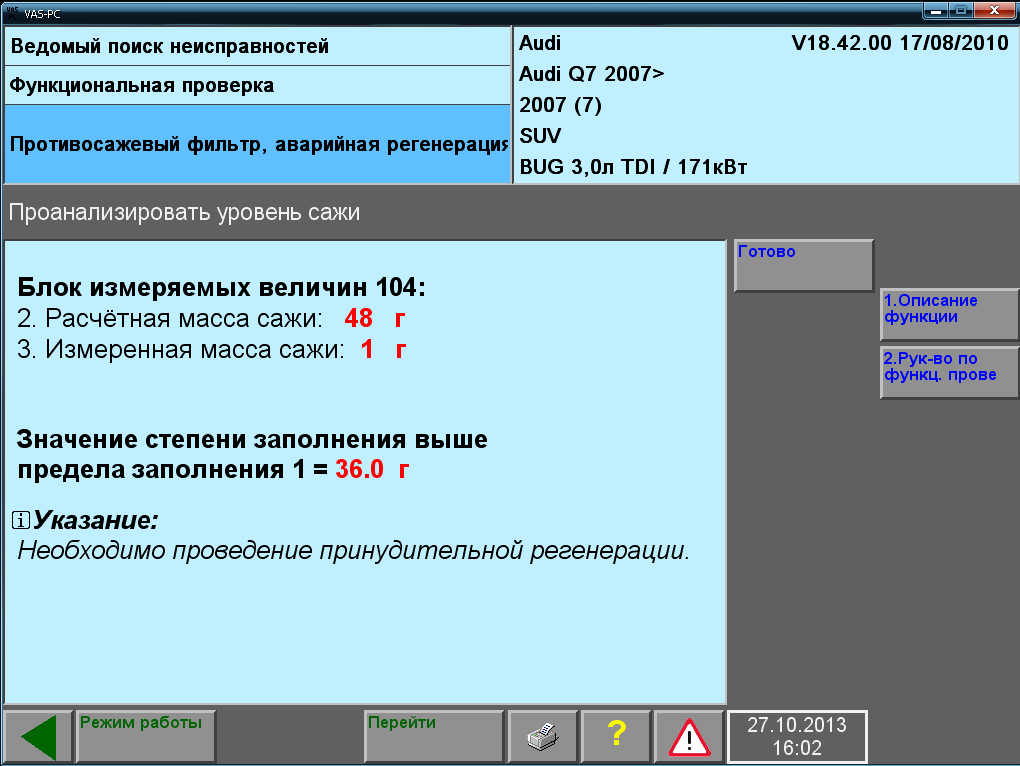Click the Готово button

click(803, 265)
